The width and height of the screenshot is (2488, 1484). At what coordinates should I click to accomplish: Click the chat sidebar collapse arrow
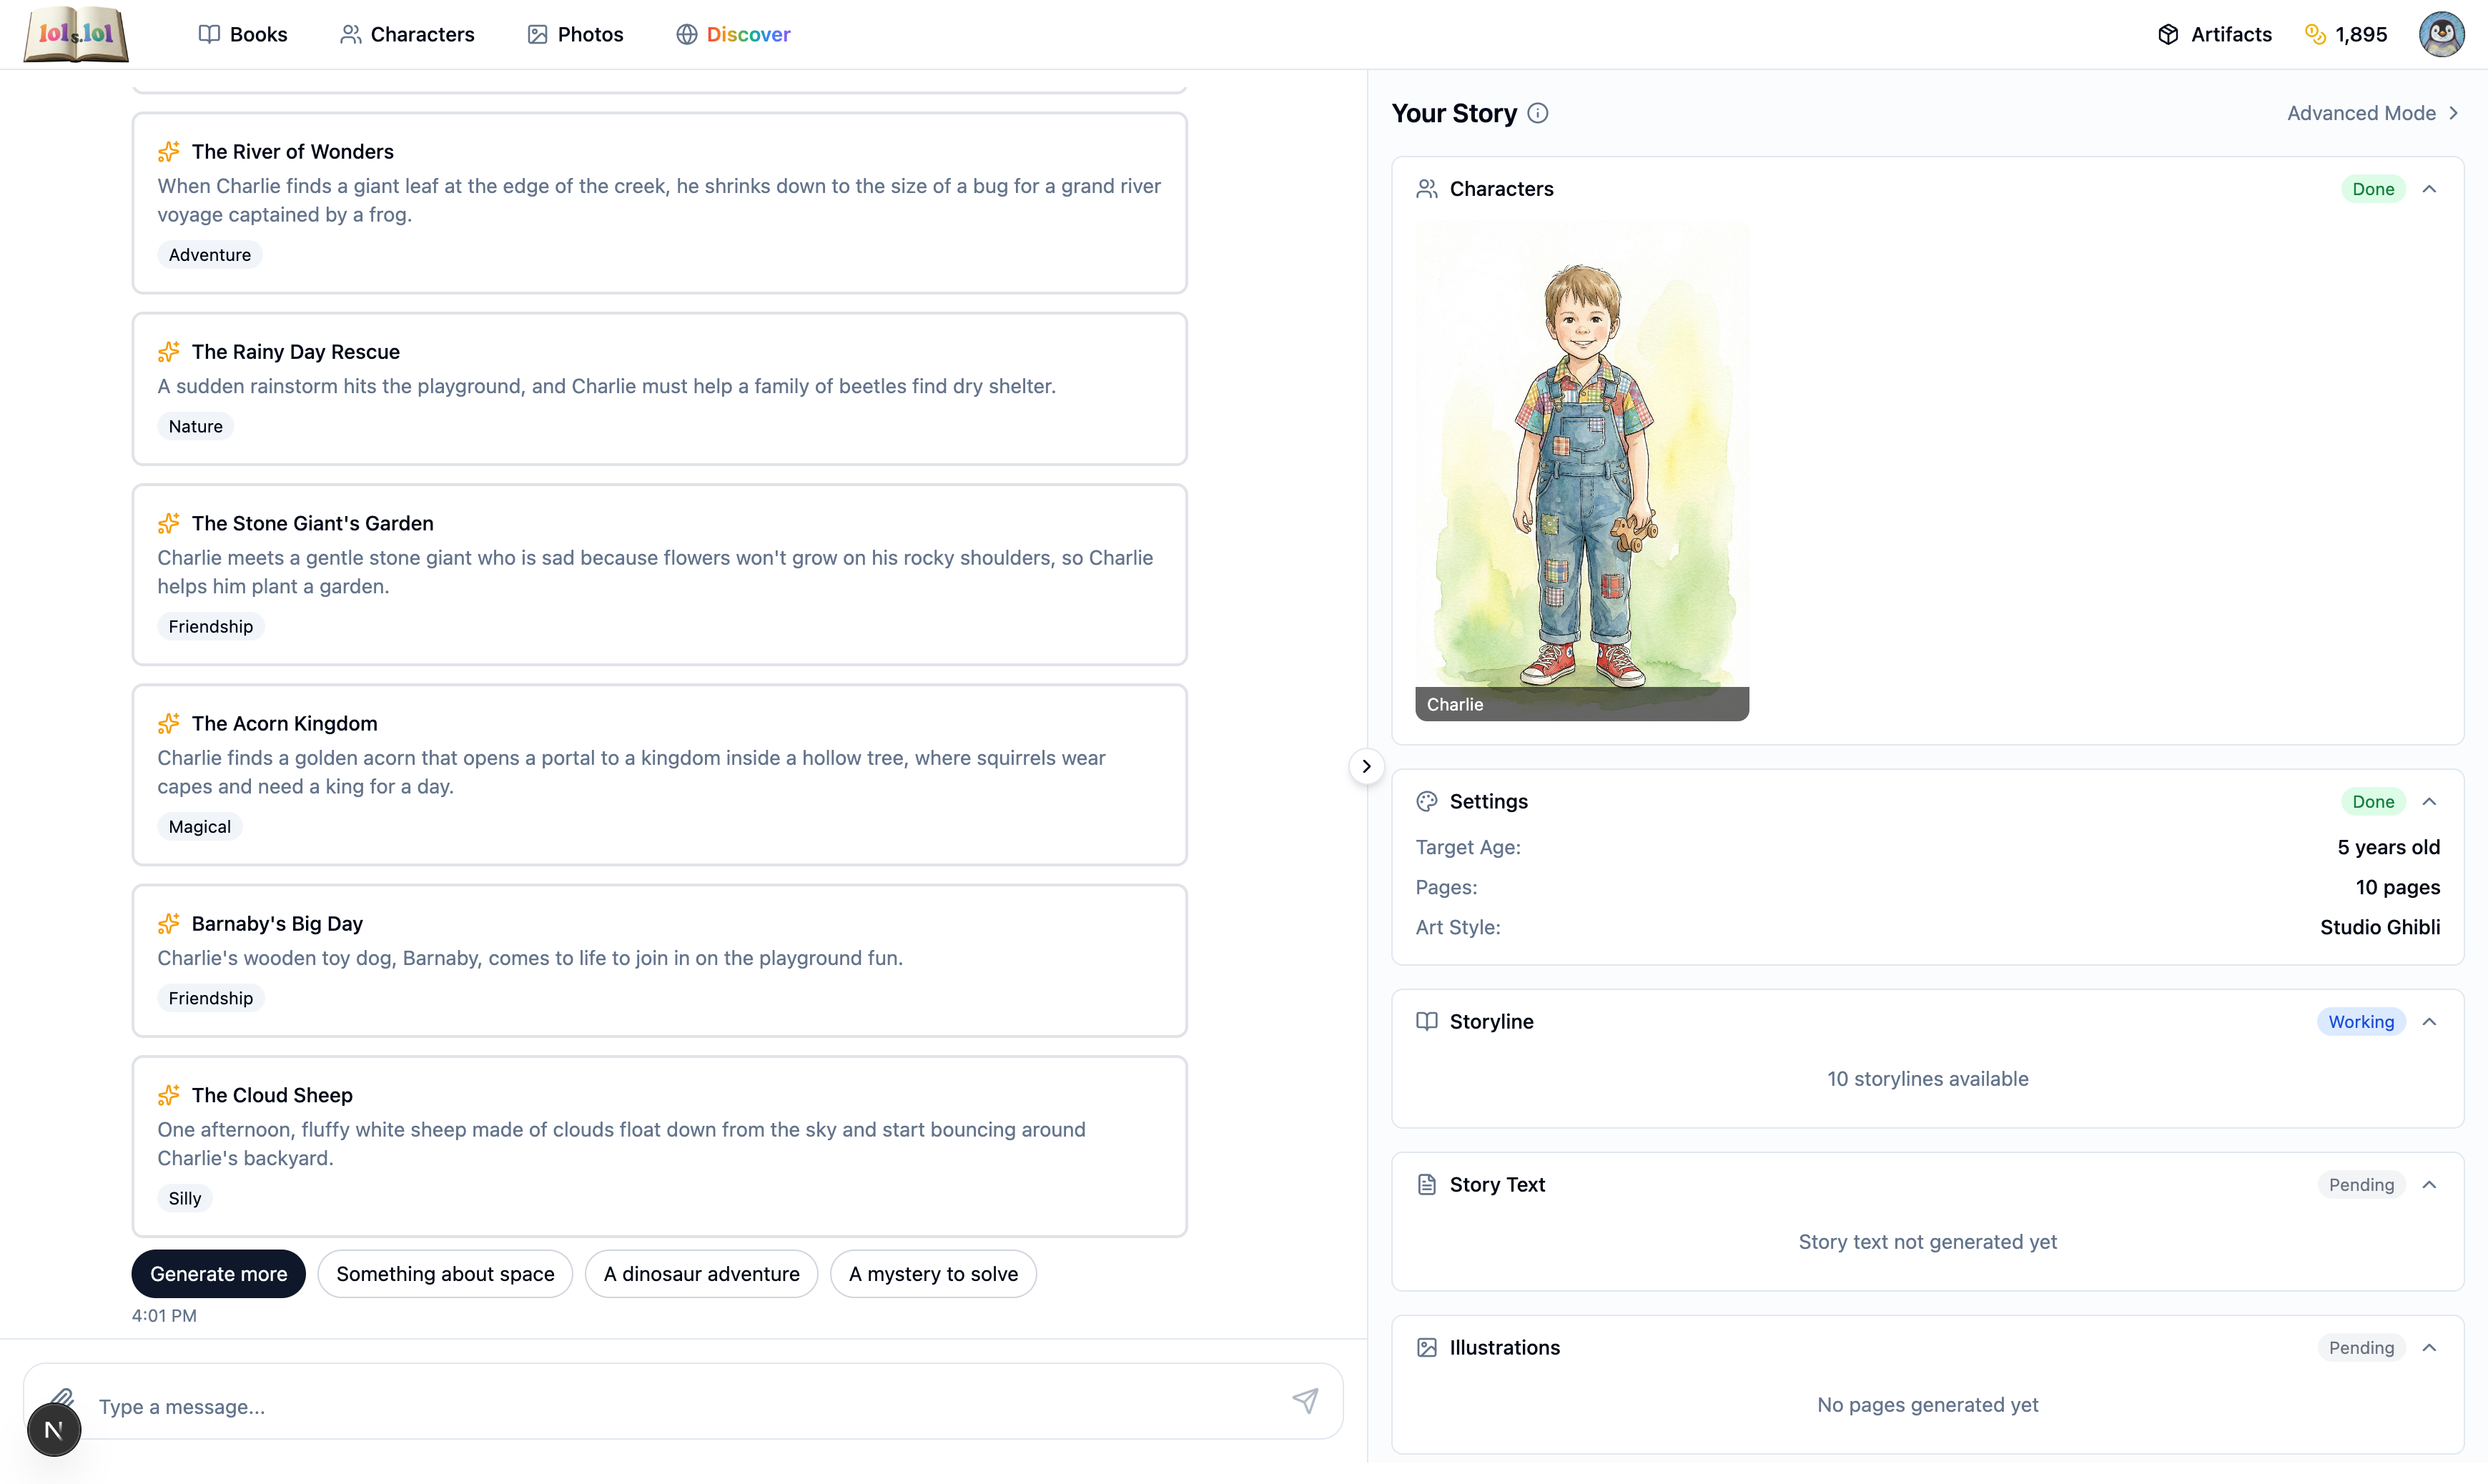(1366, 766)
